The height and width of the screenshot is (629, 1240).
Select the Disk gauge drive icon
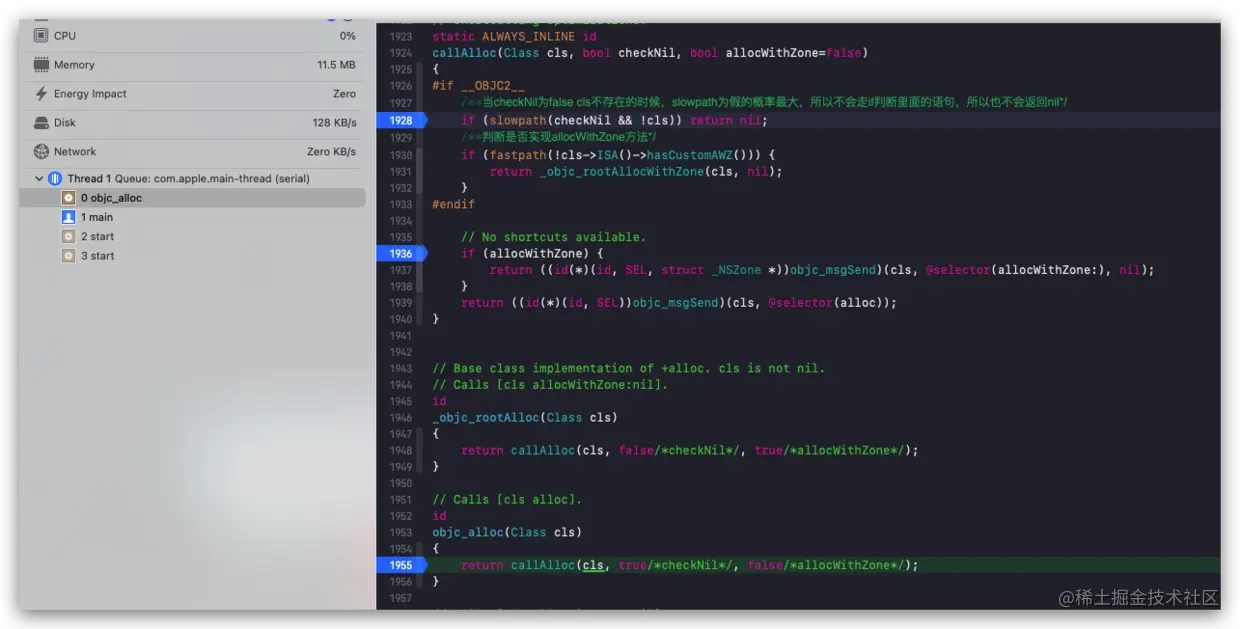pyautogui.click(x=41, y=122)
